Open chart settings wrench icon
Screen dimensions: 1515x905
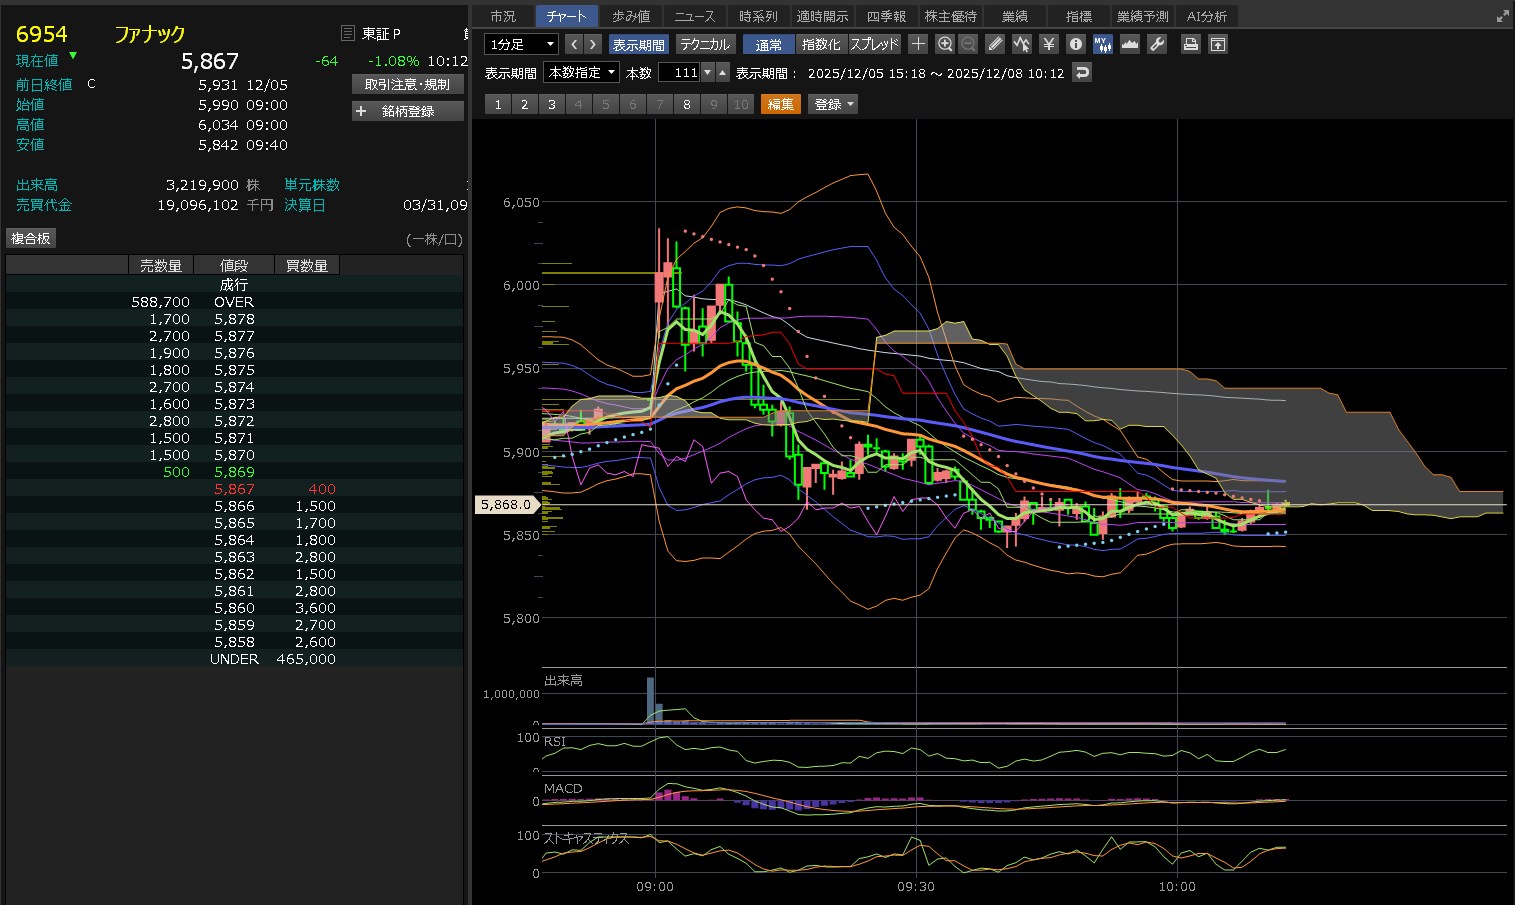(x=1157, y=44)
